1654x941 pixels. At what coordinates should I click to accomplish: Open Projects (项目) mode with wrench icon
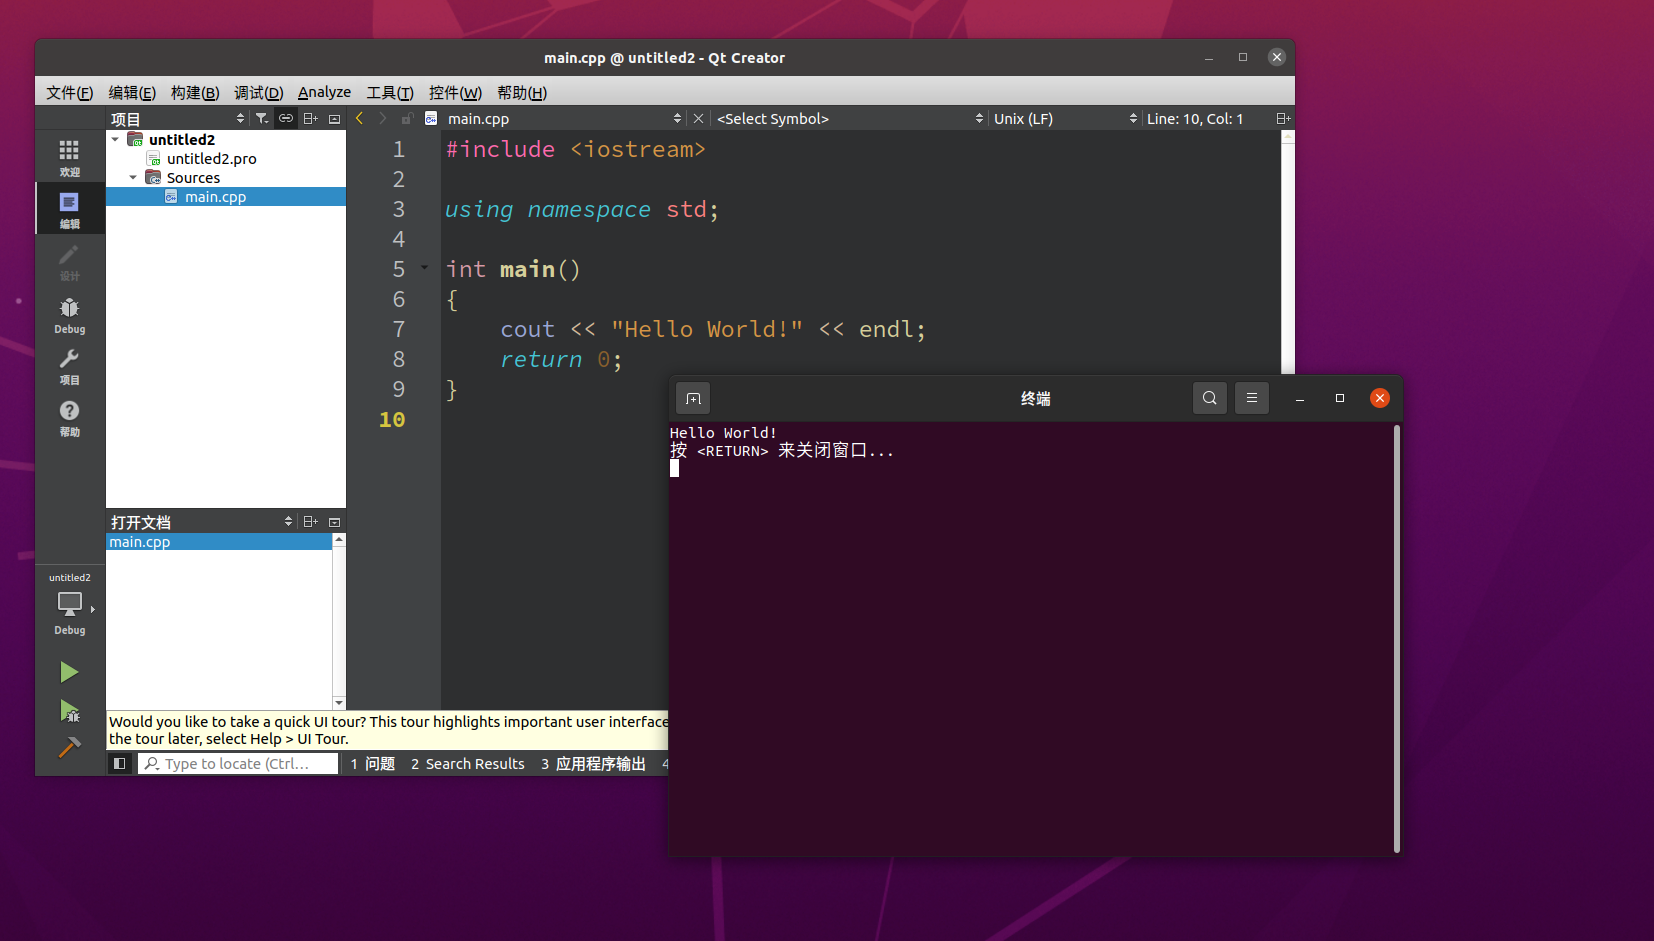tap(69, 366)
